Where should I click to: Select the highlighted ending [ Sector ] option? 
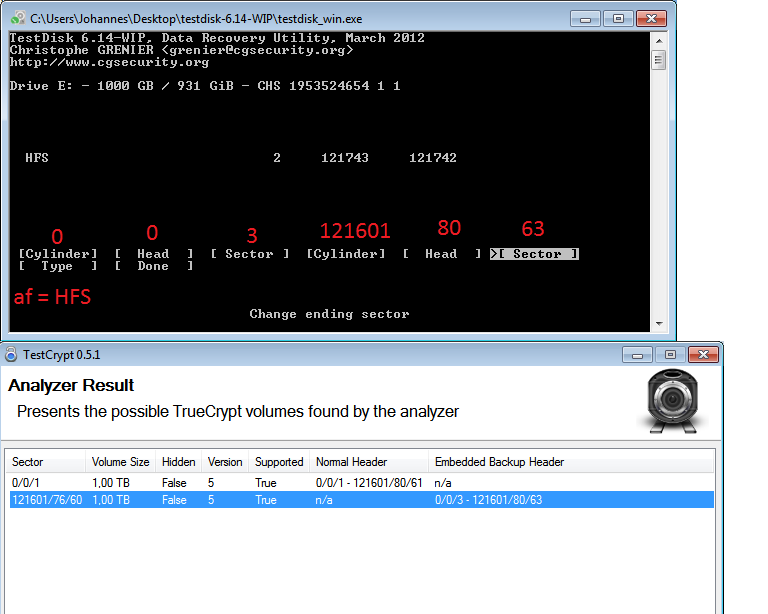pyautogui.click(x=534, y=254)
